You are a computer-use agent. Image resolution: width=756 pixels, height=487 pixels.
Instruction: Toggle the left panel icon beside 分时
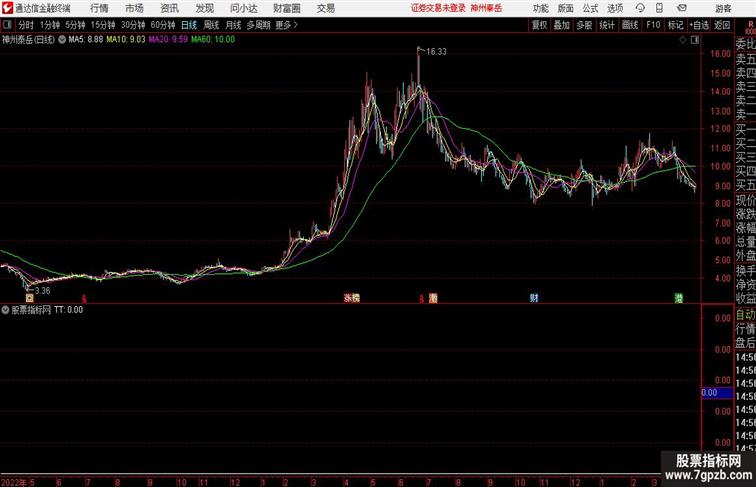[x=7, y=25]
